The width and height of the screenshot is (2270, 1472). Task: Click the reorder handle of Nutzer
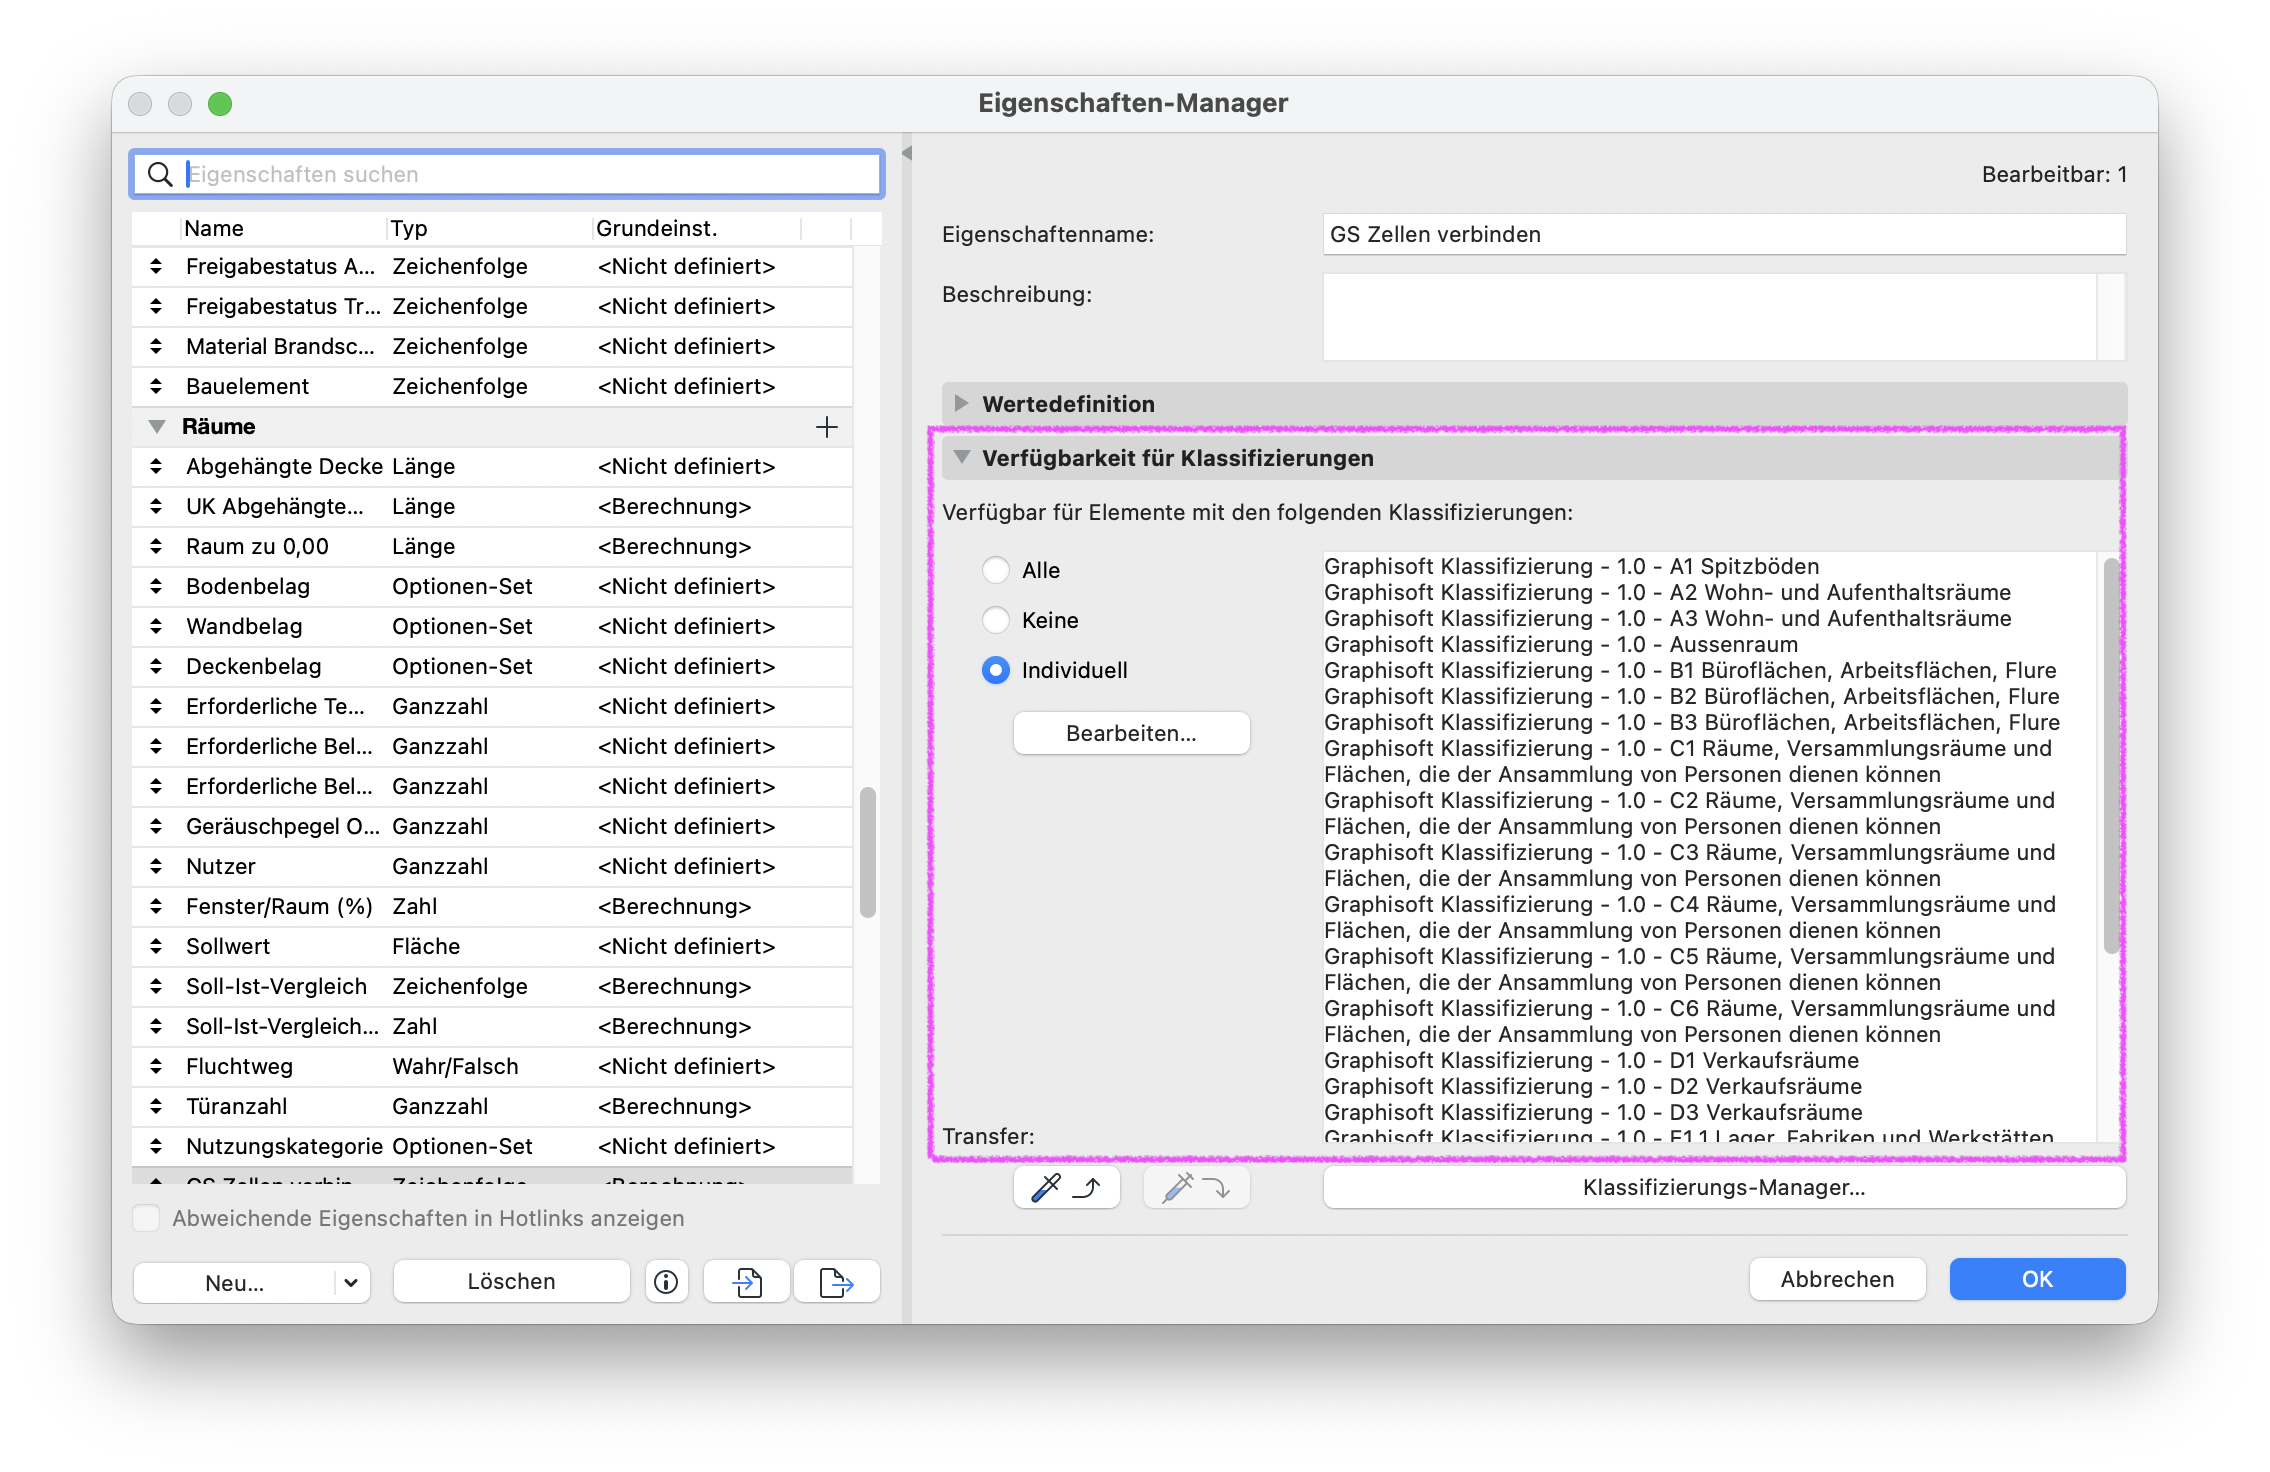pos(156,867)
